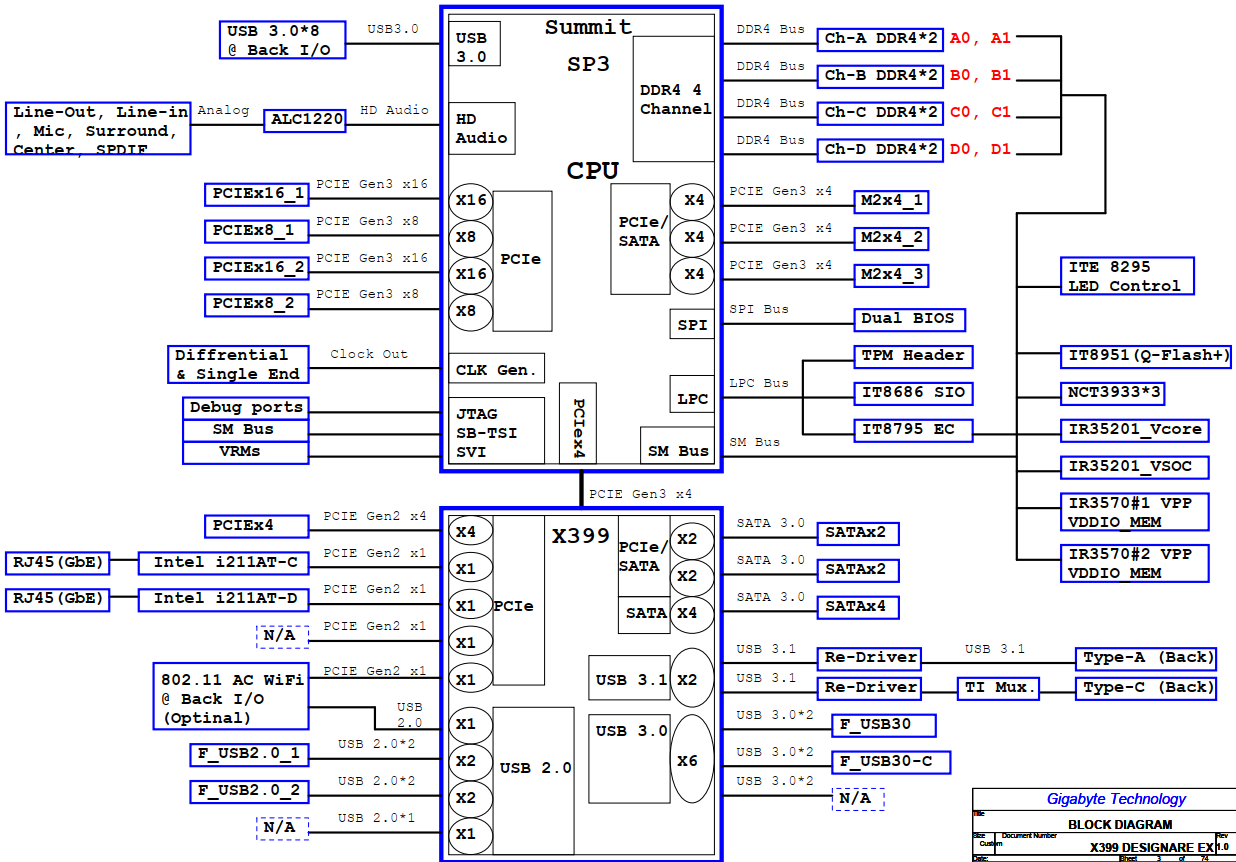Image resolution: width=1236 pixels, height=862 pixels.
Task: Click the "USB 3.0*8 @ Back I/O" block
Action: point(283,40)
